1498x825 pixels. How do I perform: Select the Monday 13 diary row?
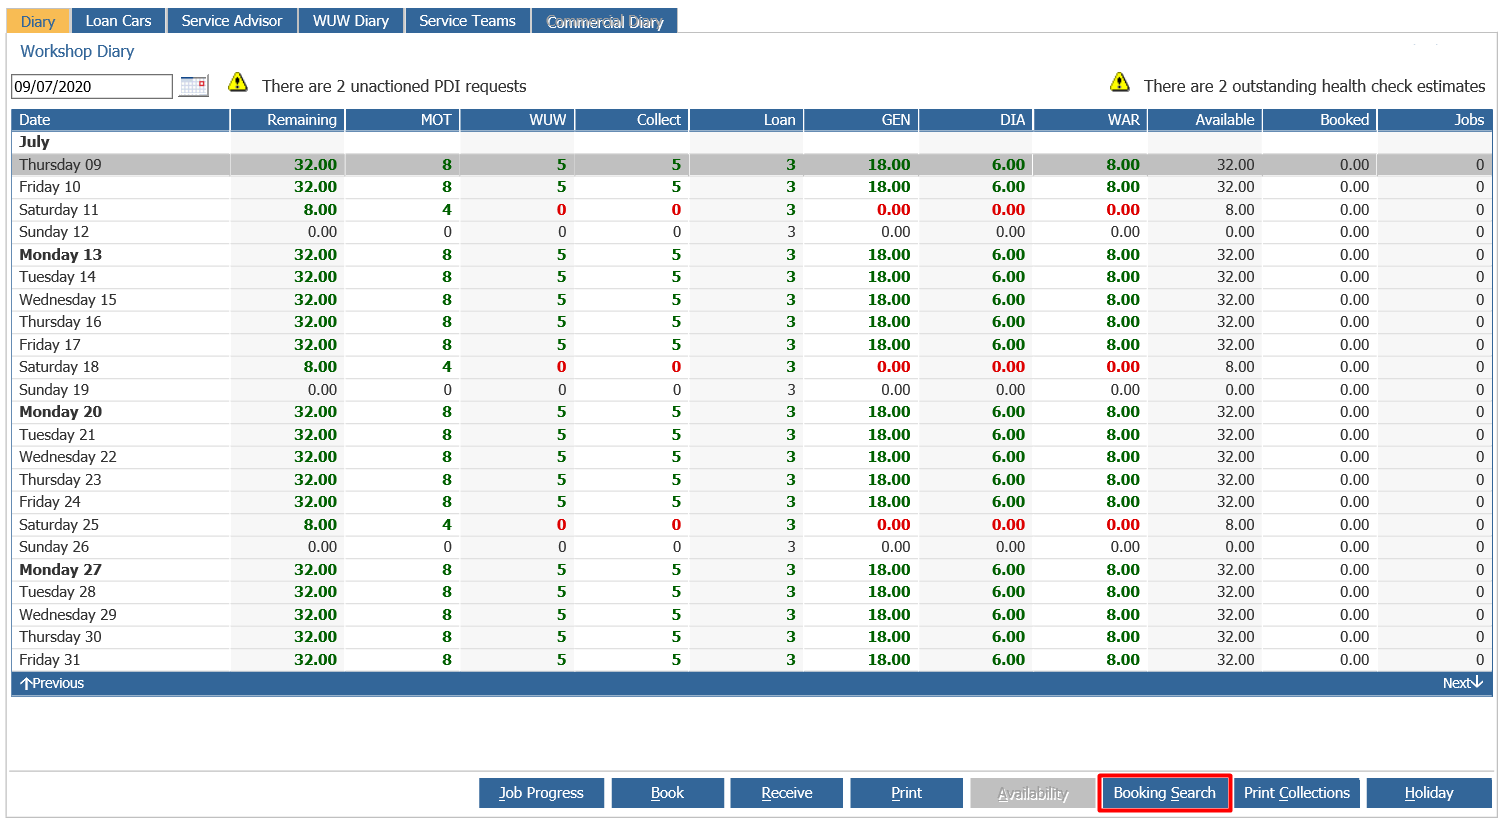click(751, 255)
